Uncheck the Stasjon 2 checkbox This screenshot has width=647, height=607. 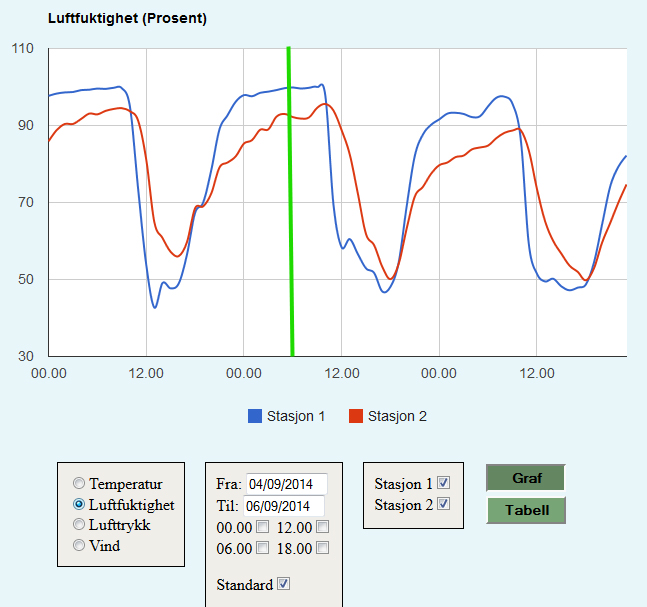(444, 504)
